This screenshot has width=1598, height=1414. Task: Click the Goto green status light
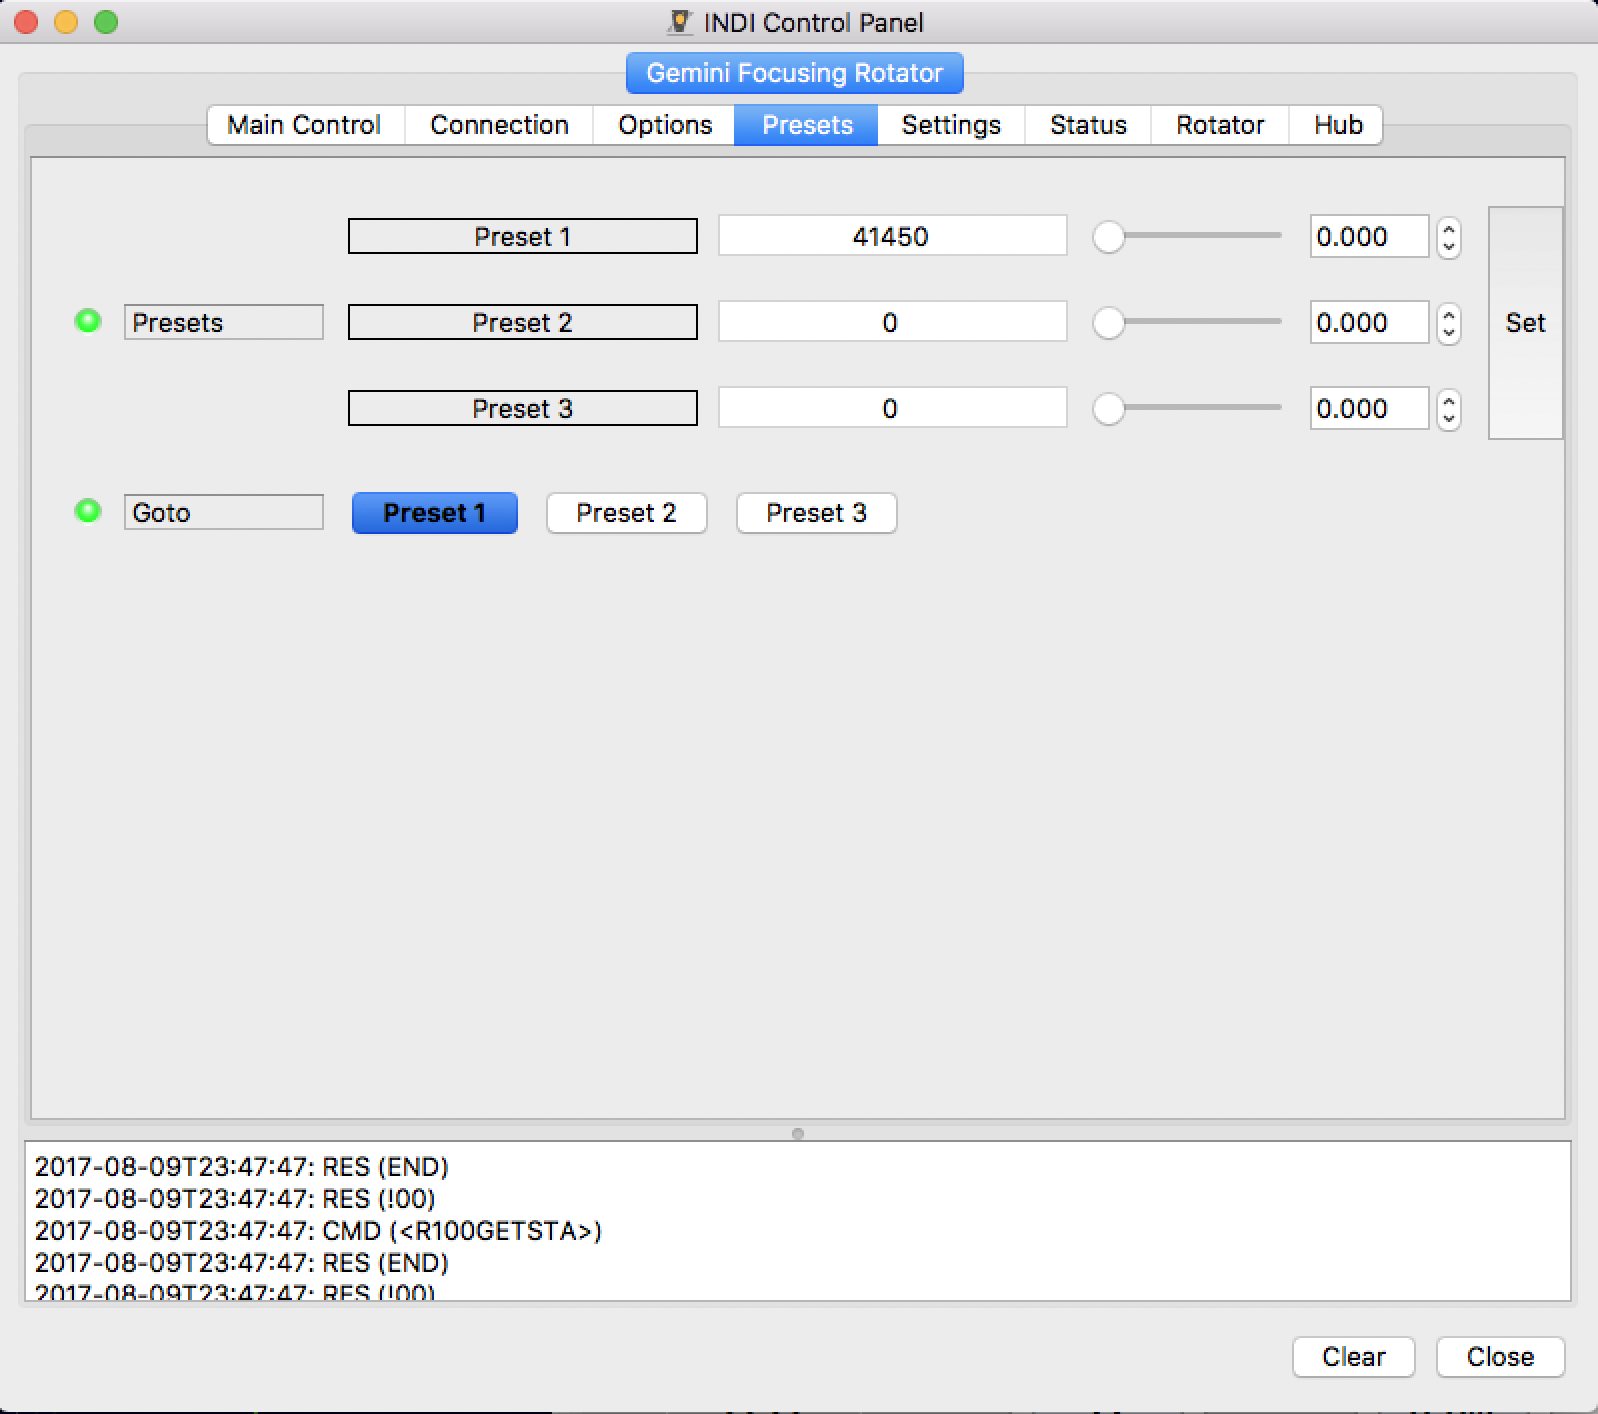(x=88, y=511)
